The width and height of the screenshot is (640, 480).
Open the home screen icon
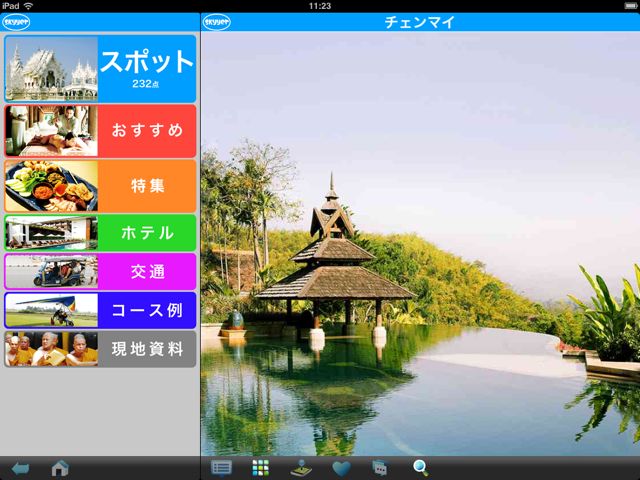(60, 468)
